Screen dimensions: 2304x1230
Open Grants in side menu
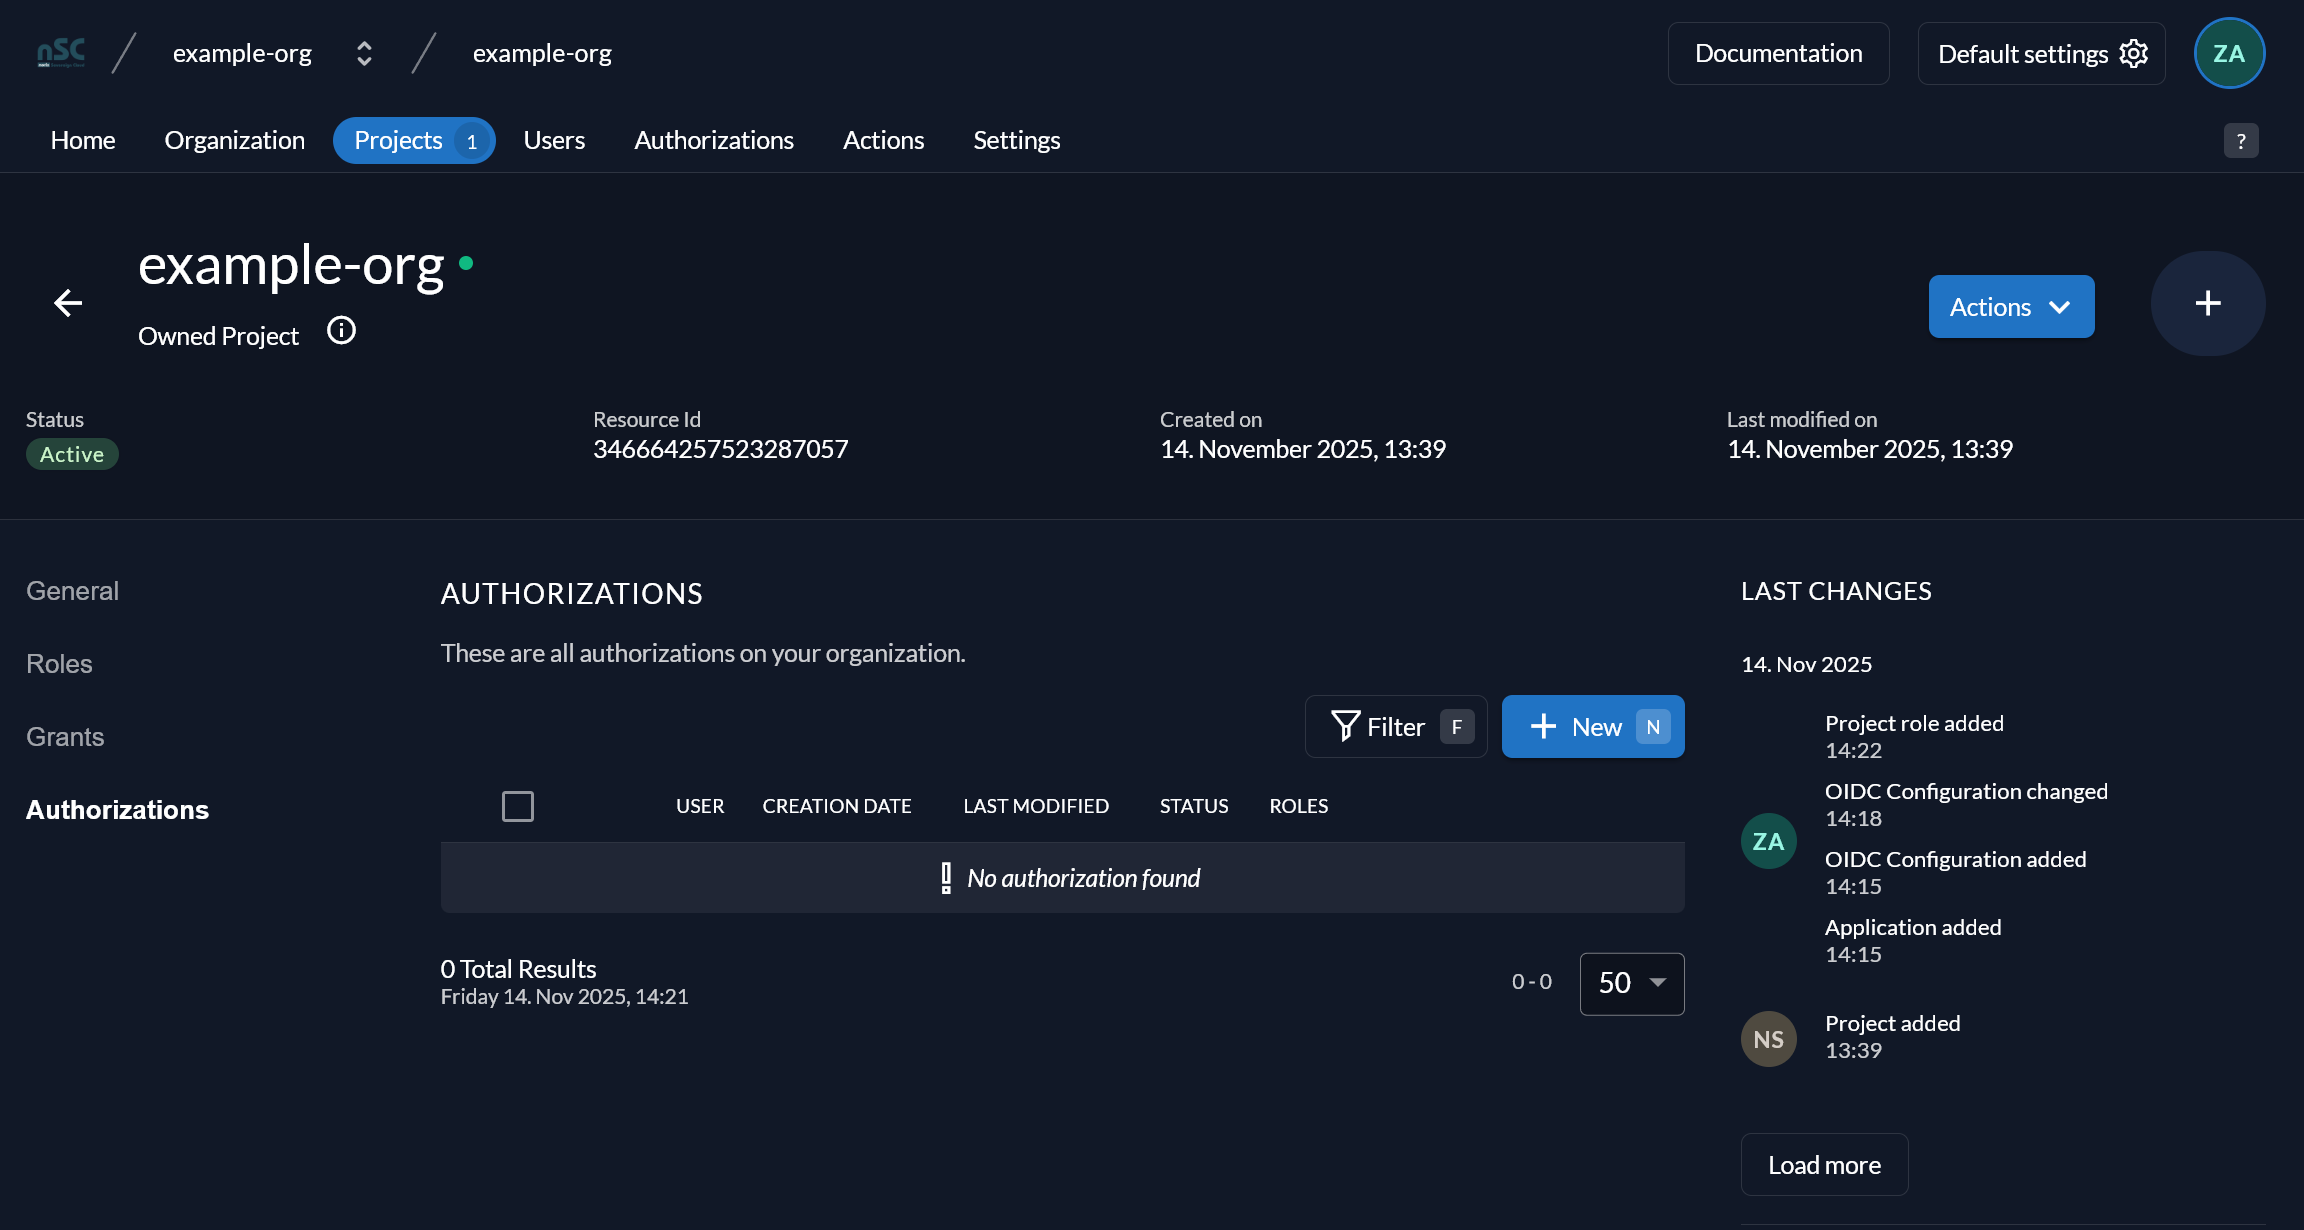pos(65,737)
